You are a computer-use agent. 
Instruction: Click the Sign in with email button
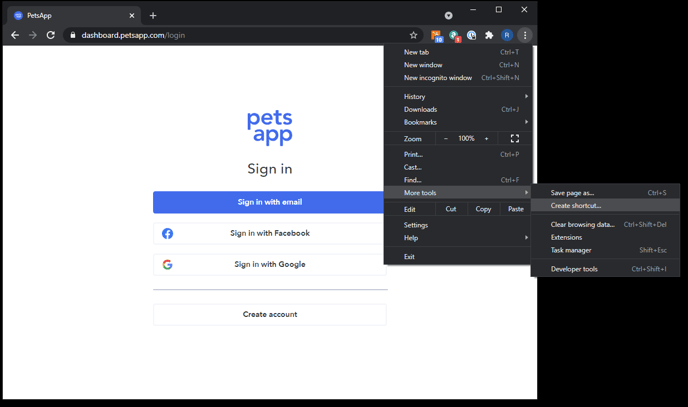(269, 202)
